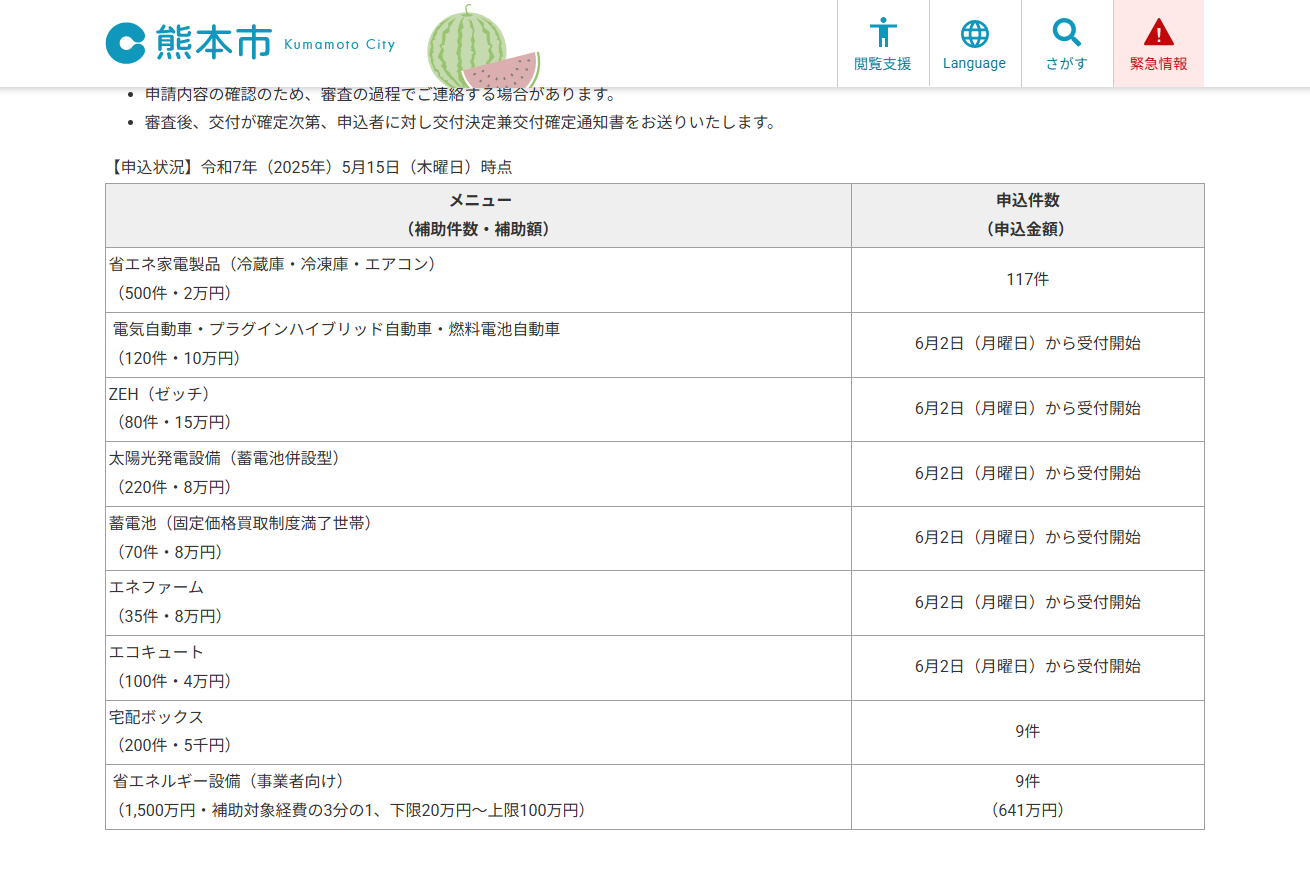Click 6月2日 reception start cell in 蓄電池 row

pyautogui.click(x=1028, y=538)
